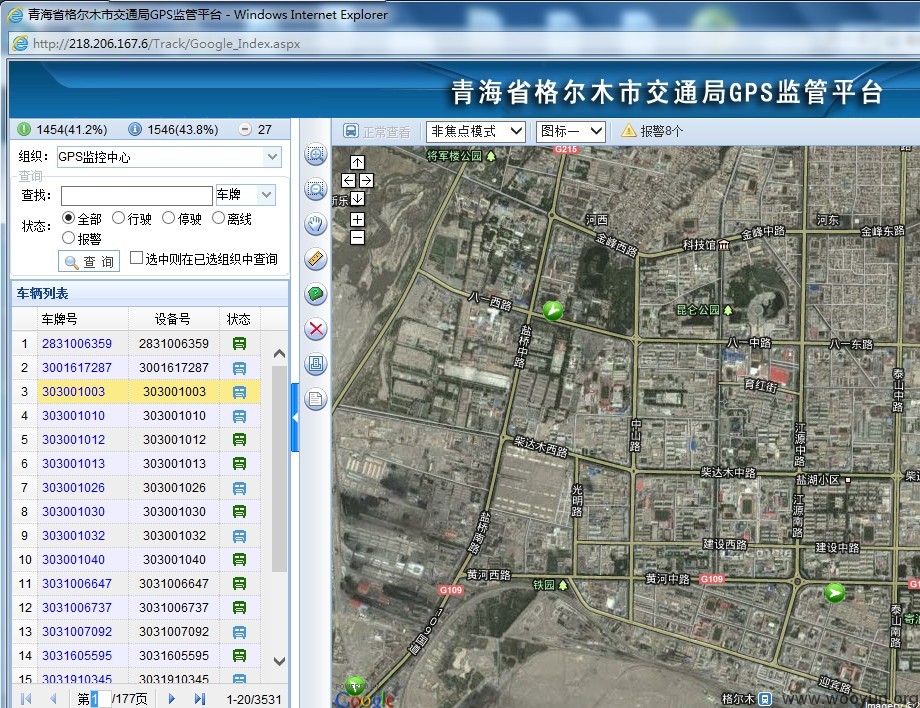Go to first page of vehicle list

(x=26, y=699)
